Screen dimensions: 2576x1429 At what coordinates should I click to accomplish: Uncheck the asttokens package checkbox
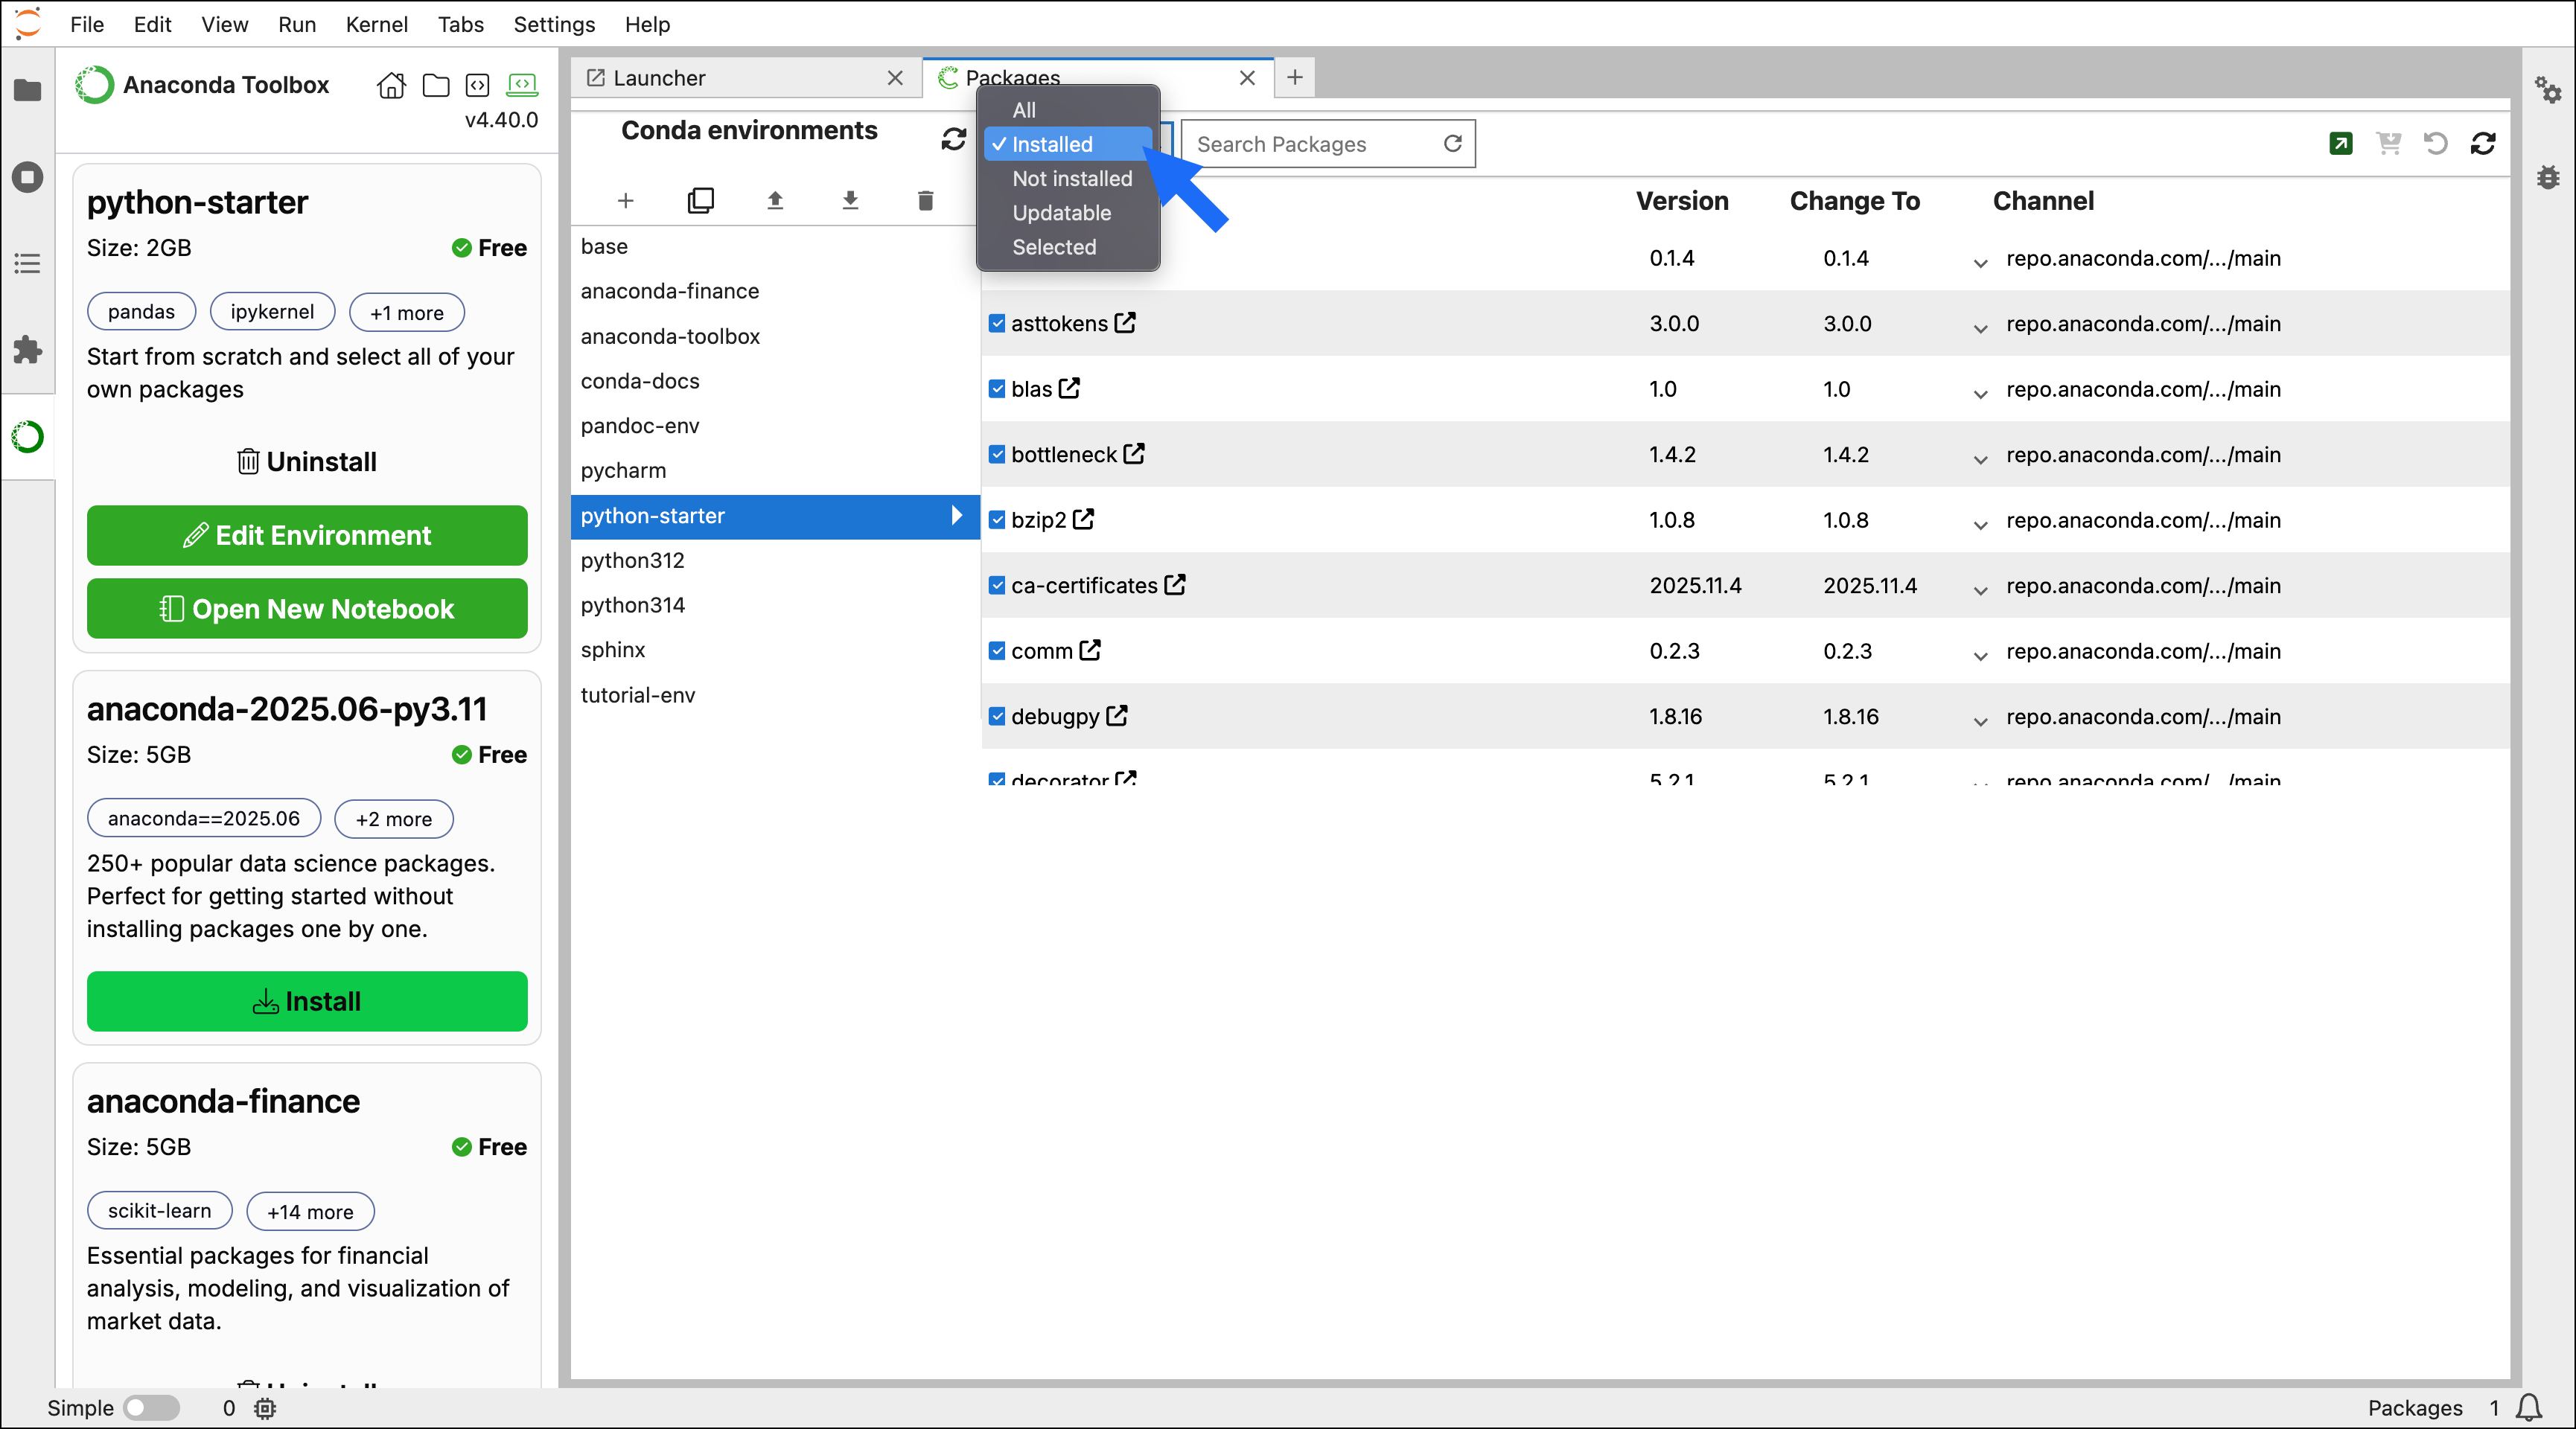[x=997, y=323]
